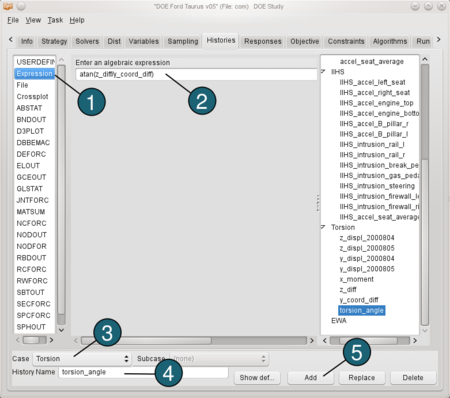Open the Case dropdown showing Torsion
The width and height of the screenshot is (450, 398).
pyautogui.click(x=81, y=359)
